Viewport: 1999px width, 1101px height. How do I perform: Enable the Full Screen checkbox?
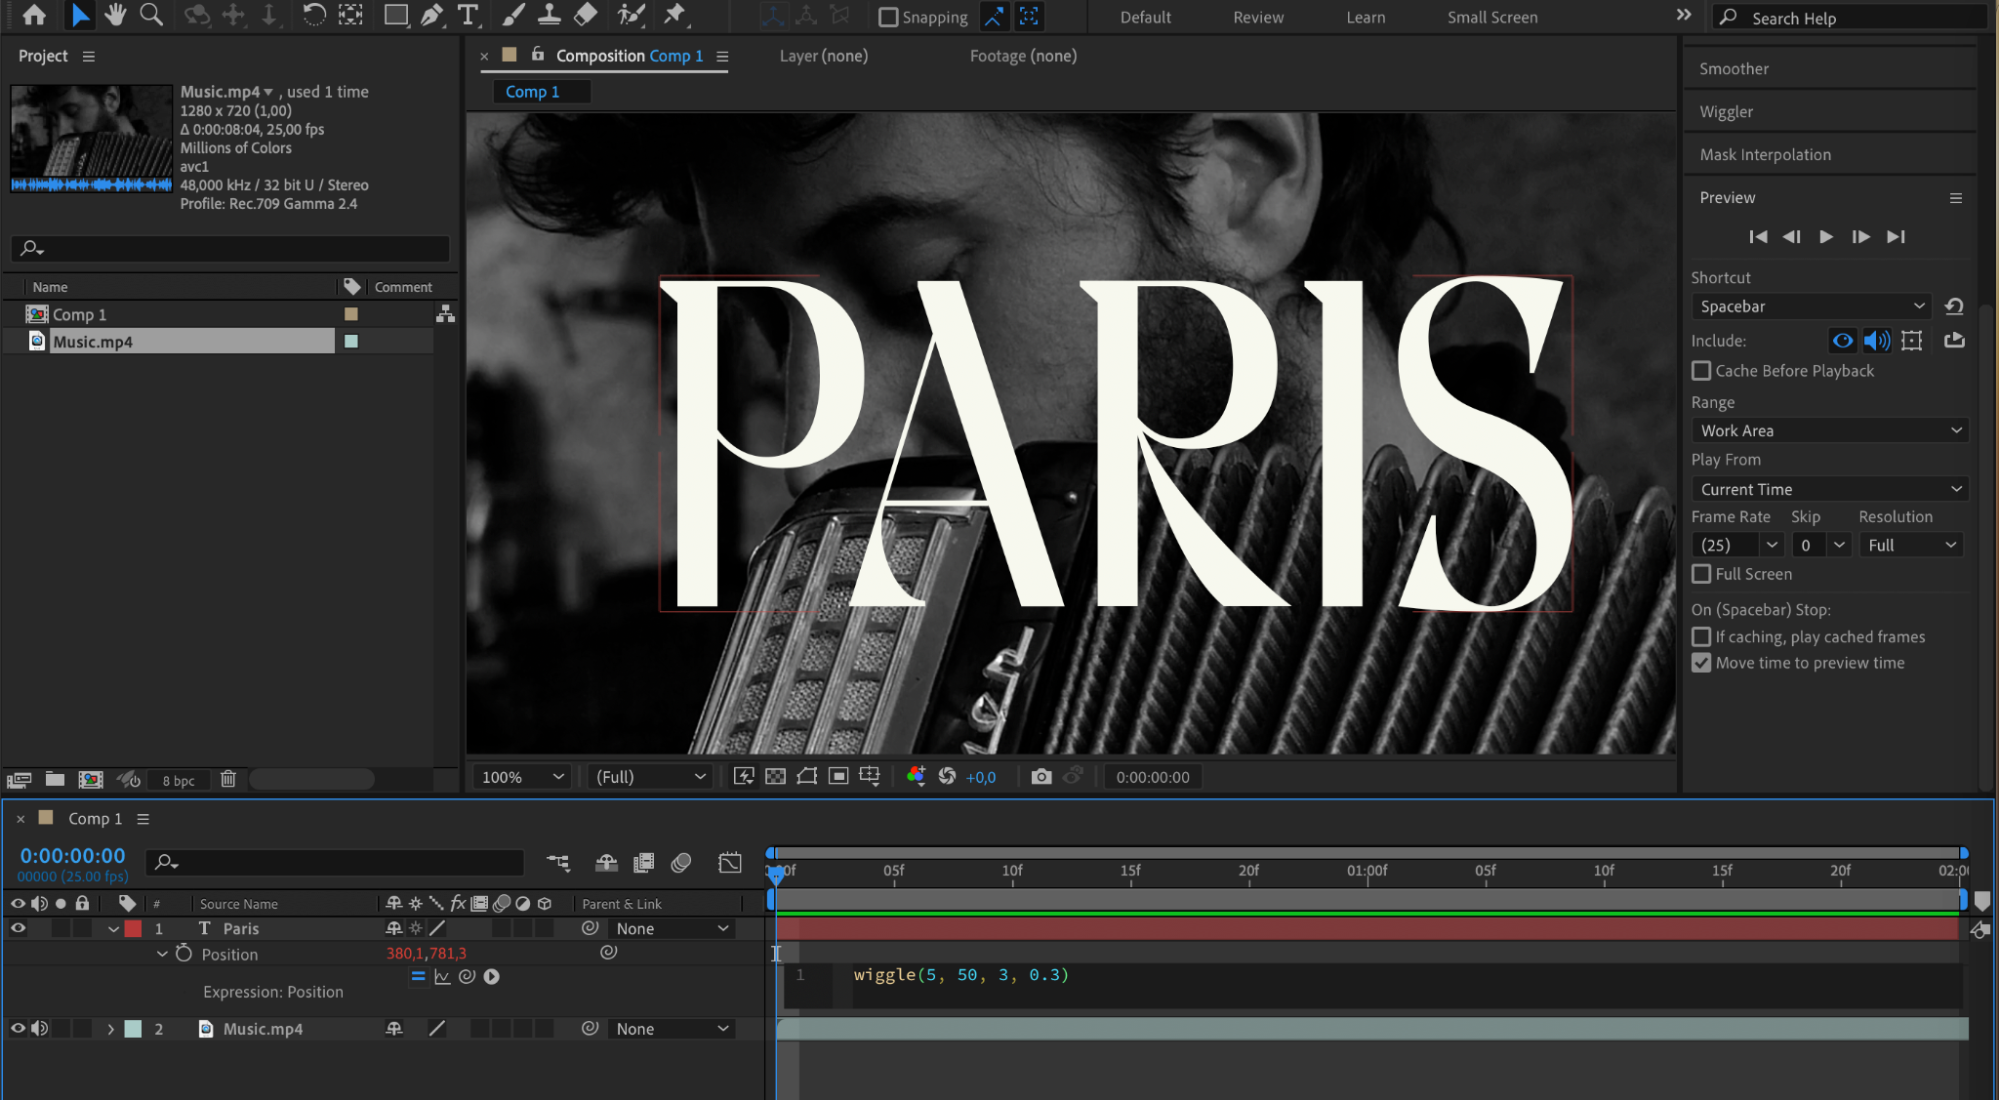[1701, 574]
